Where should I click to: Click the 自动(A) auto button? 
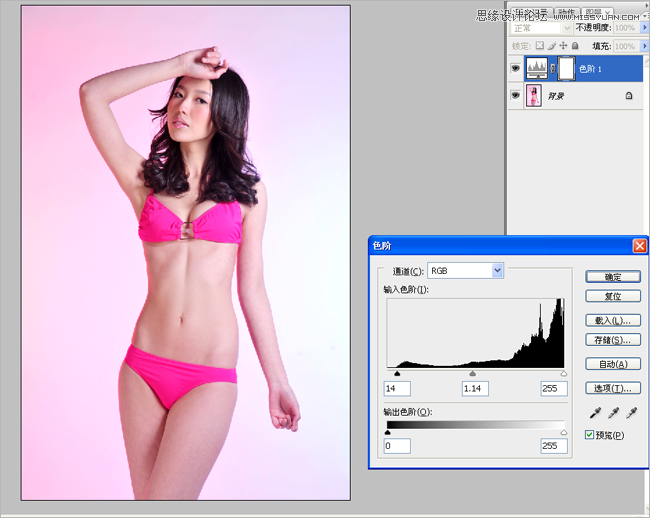[x=613, y=364]
